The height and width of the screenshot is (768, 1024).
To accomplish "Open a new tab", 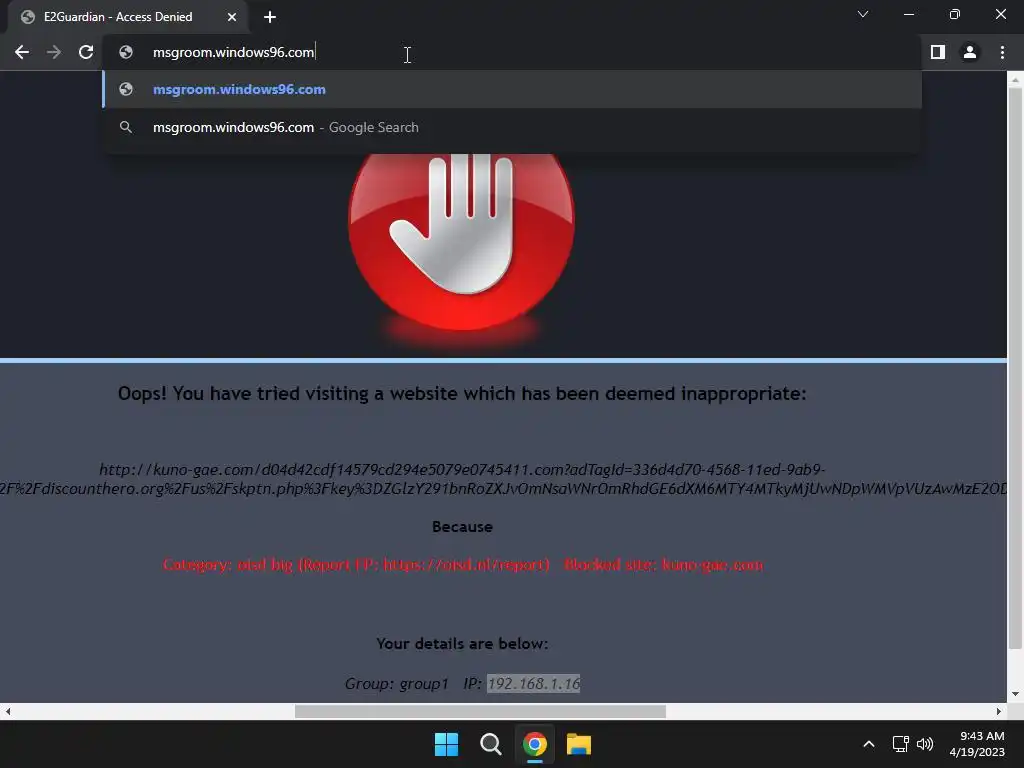I will point(270,17).
